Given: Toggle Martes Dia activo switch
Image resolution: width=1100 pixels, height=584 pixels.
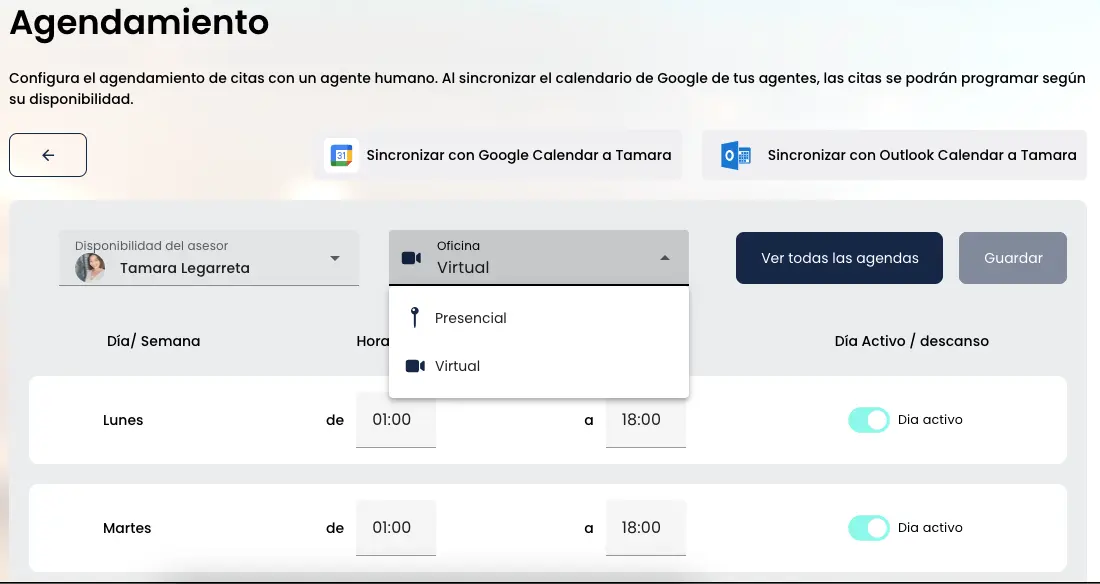Looking at the screenshot, I should 868,528.
